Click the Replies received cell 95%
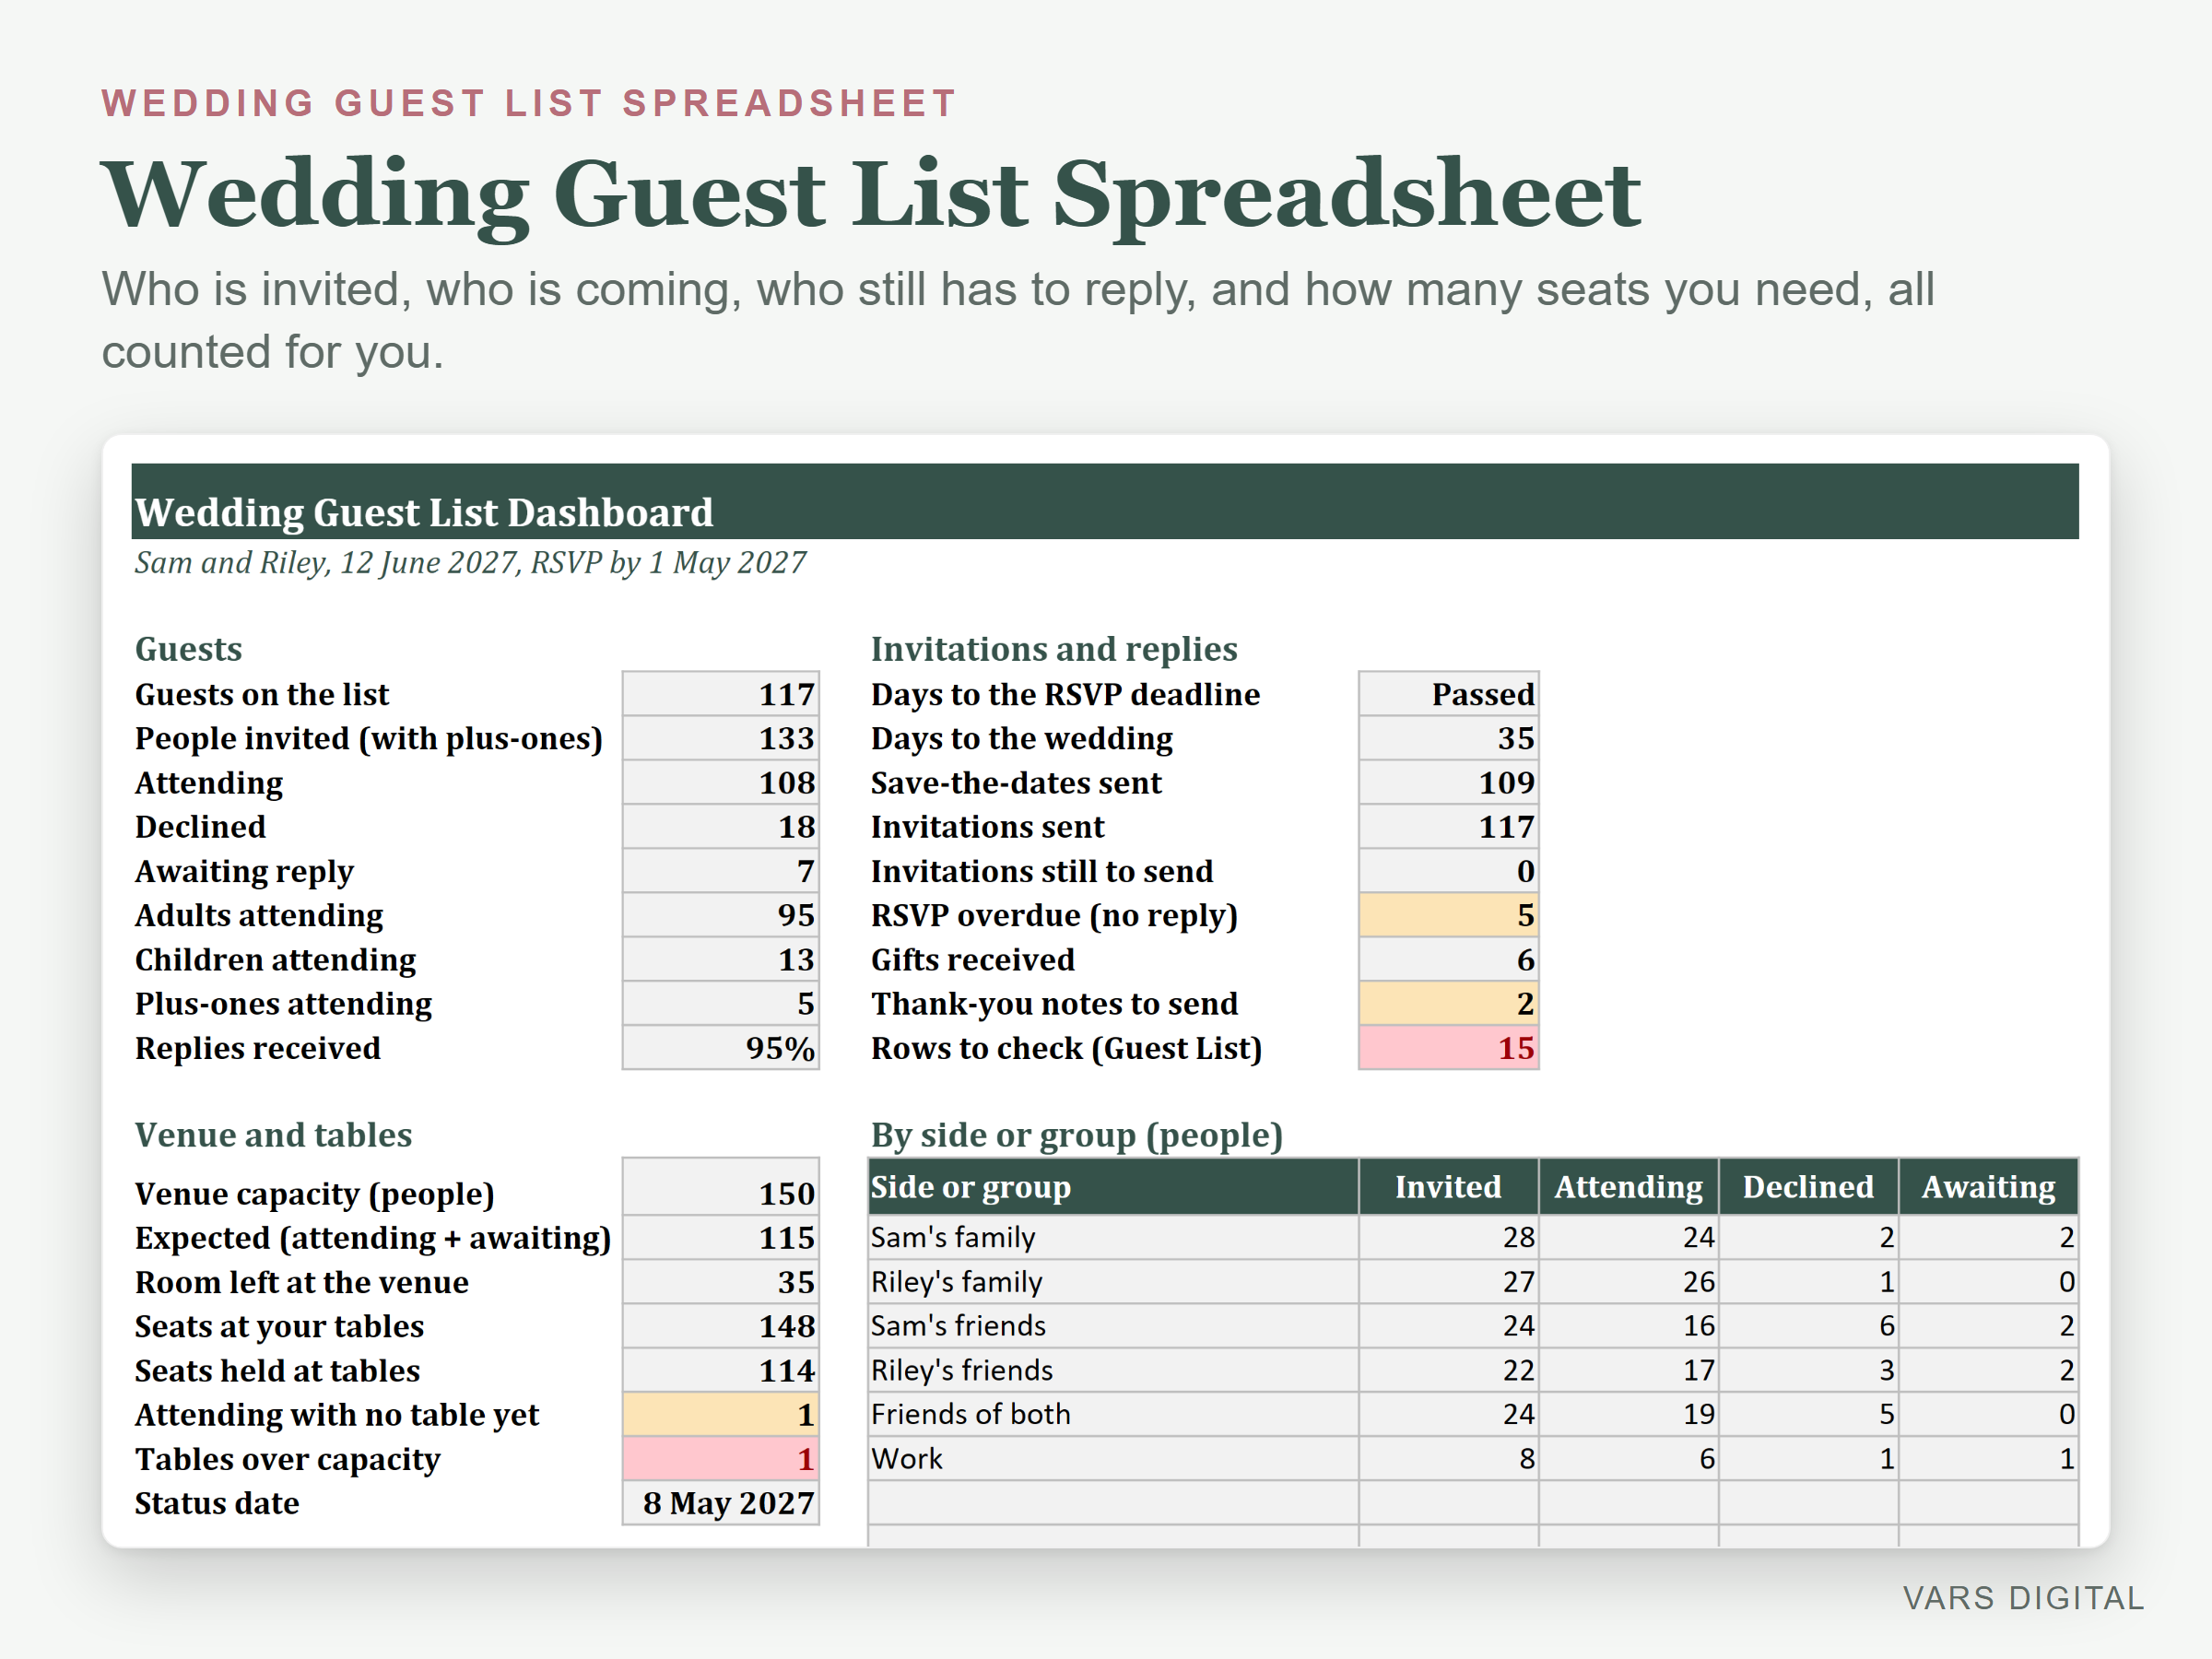Image resolution: width=2212 pixels, height=1659 pixels. coord(720,1047)
